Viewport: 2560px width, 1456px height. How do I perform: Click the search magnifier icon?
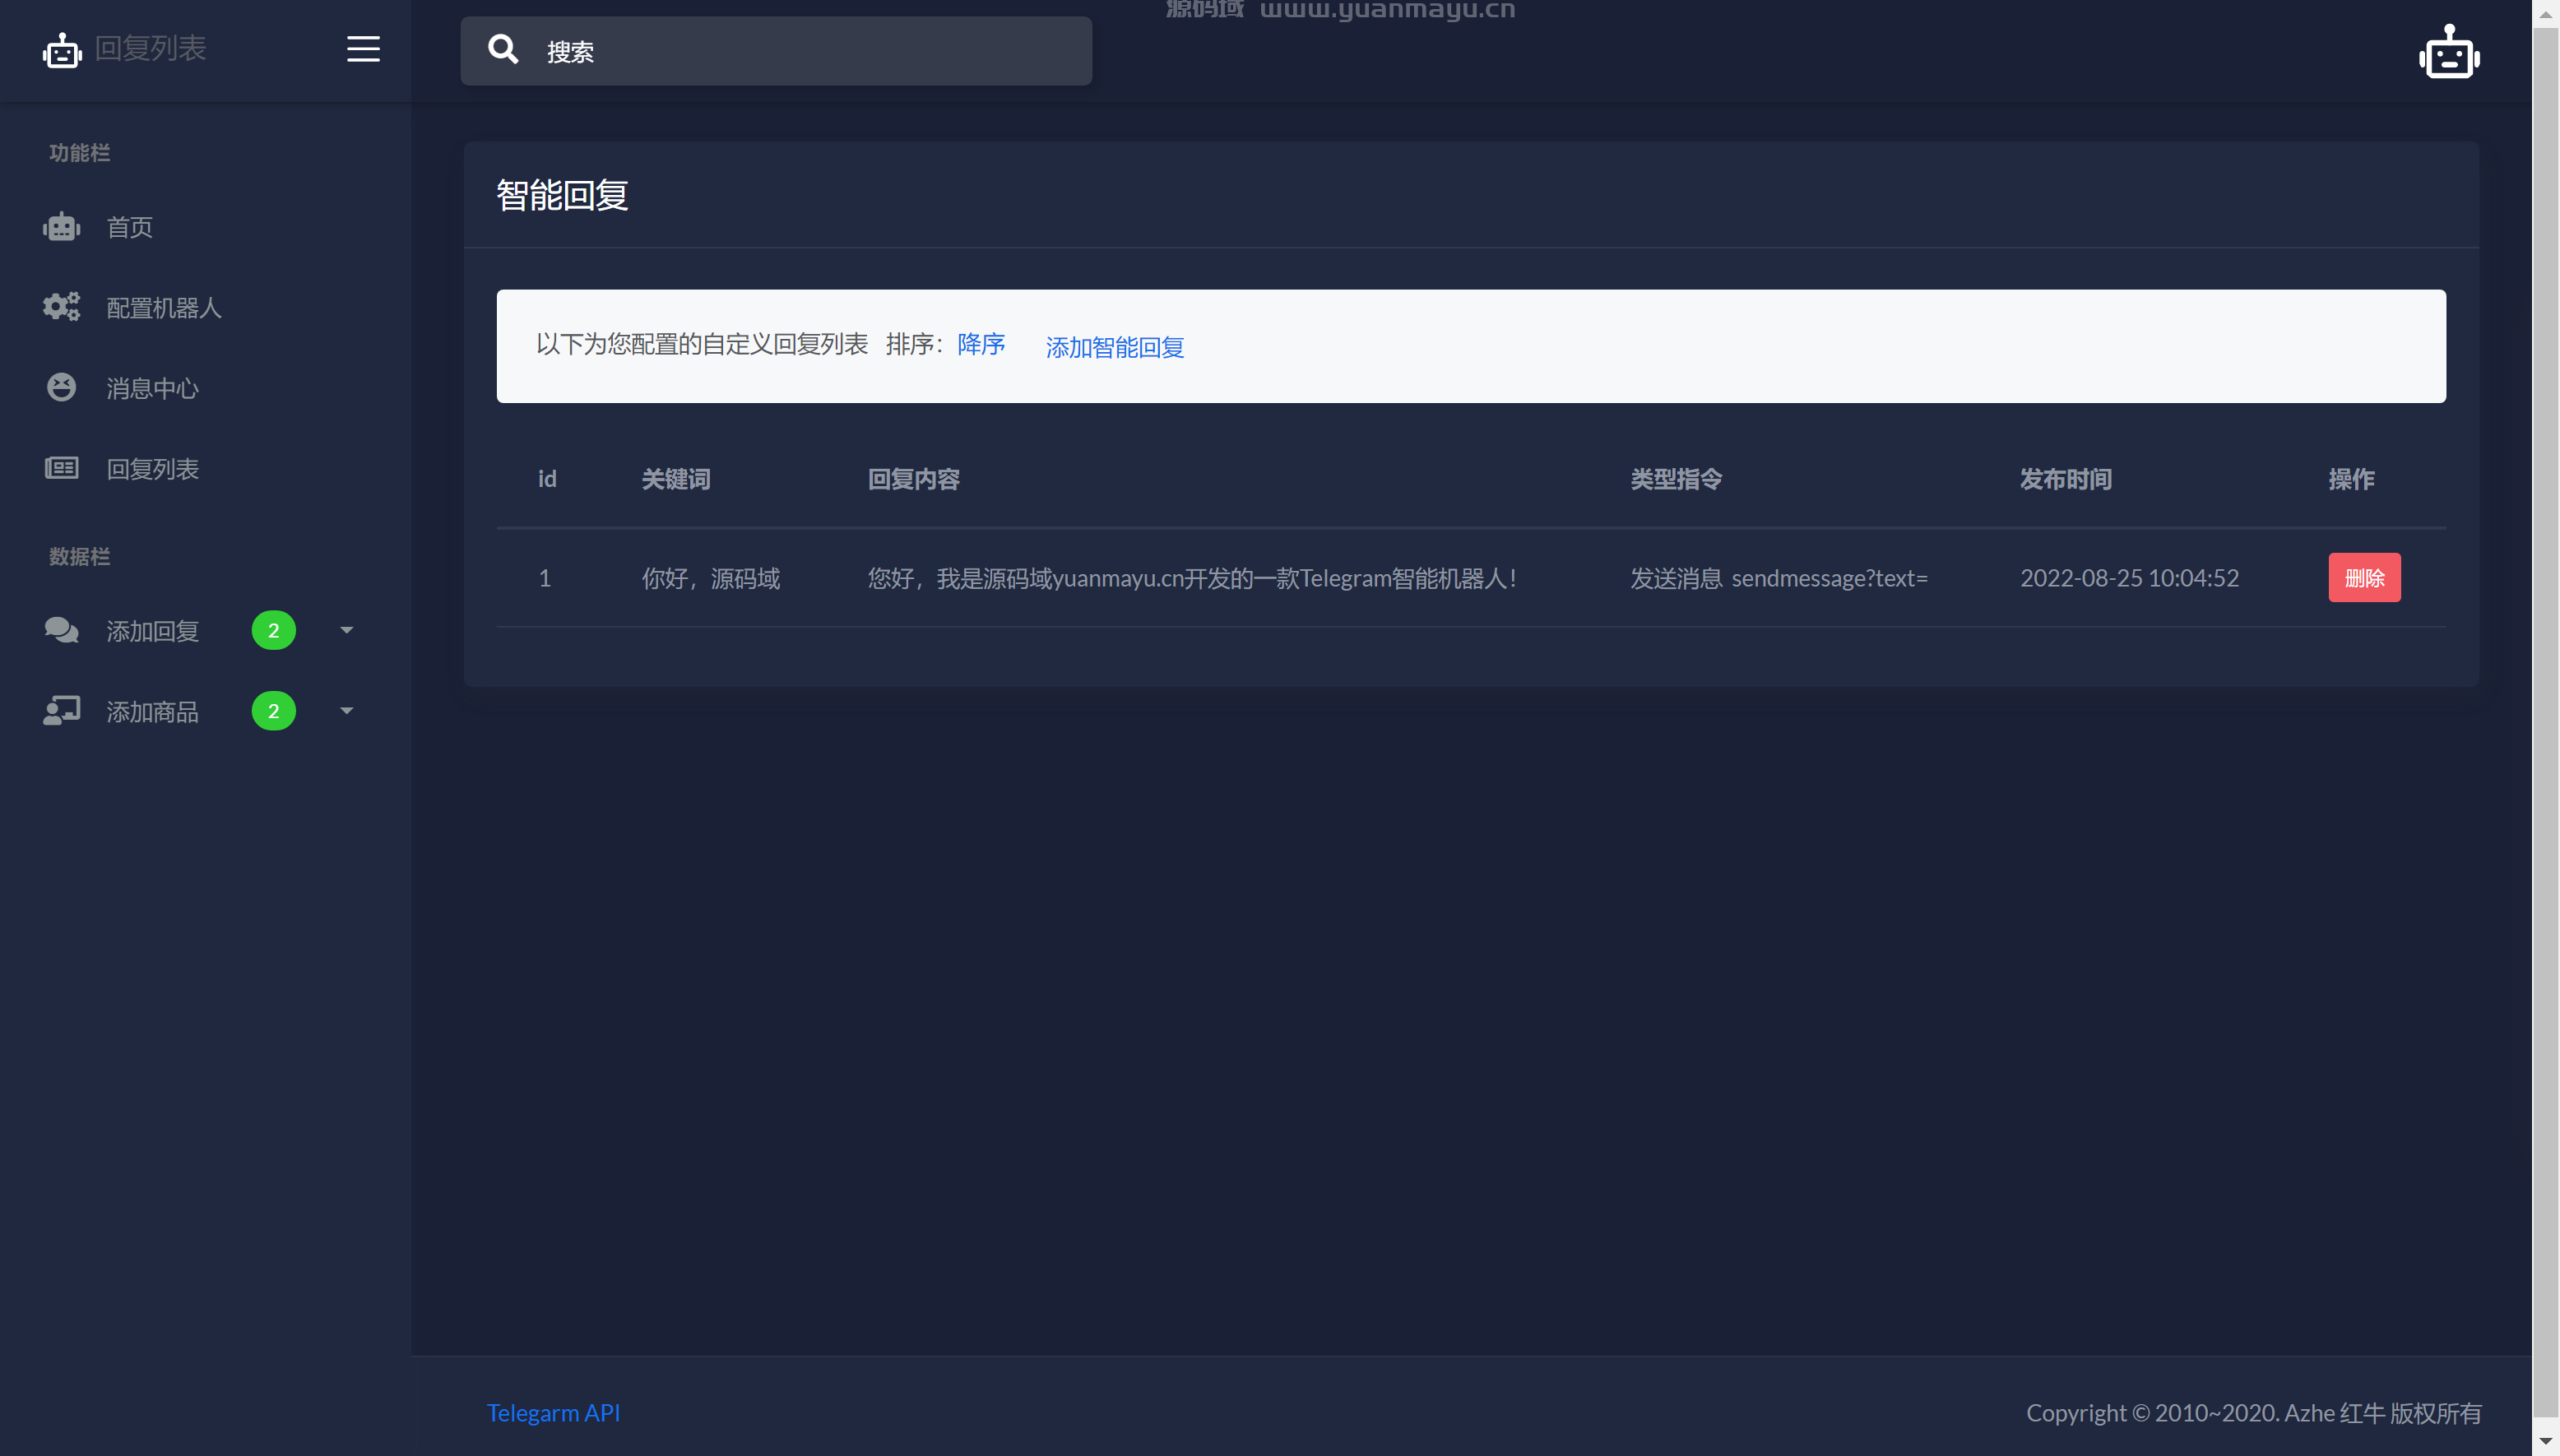point(503,49)
